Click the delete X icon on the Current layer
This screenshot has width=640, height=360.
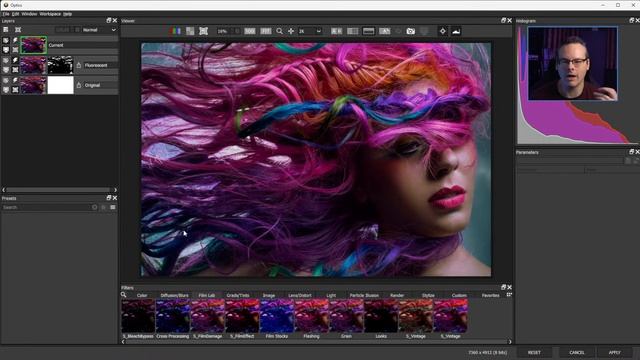[x=15, y=50]
